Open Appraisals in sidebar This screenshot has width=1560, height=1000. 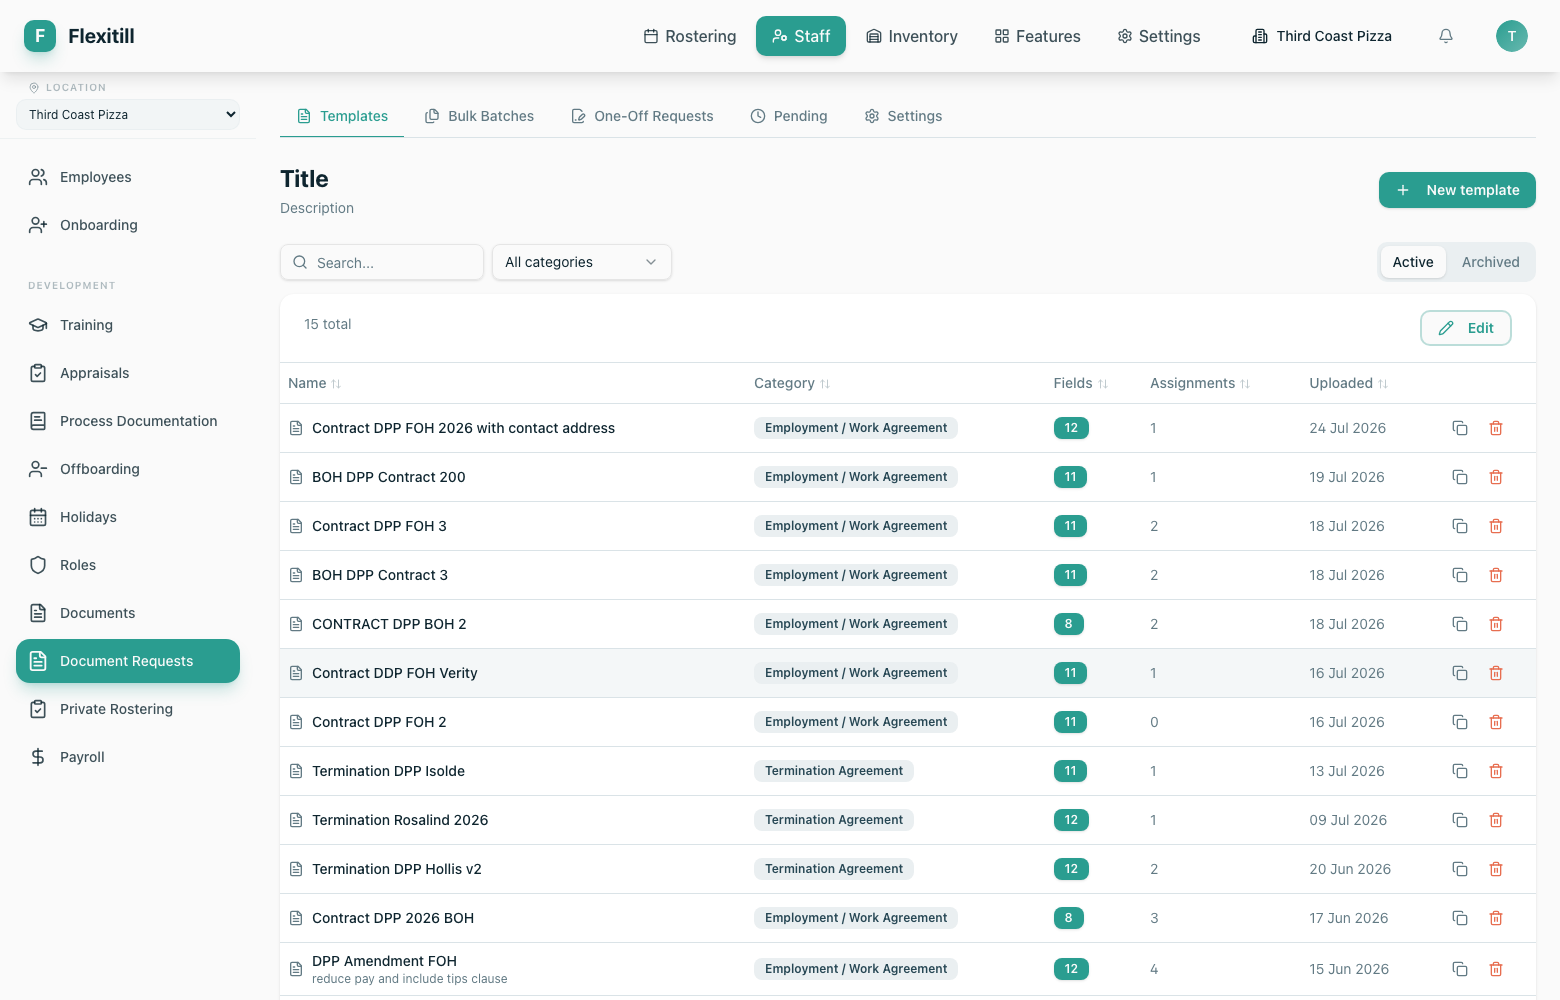click(x=128, y=373)
